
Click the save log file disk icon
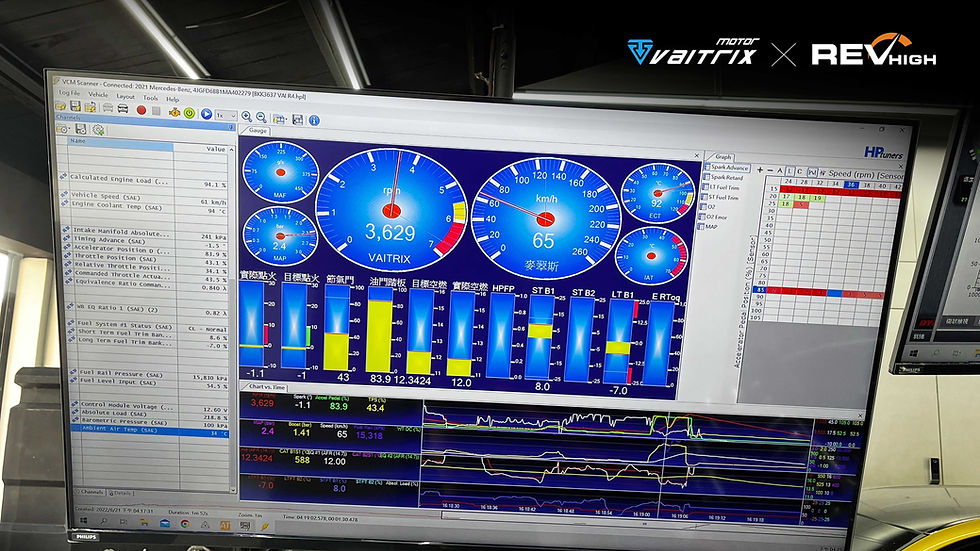[x=75, y=106]
